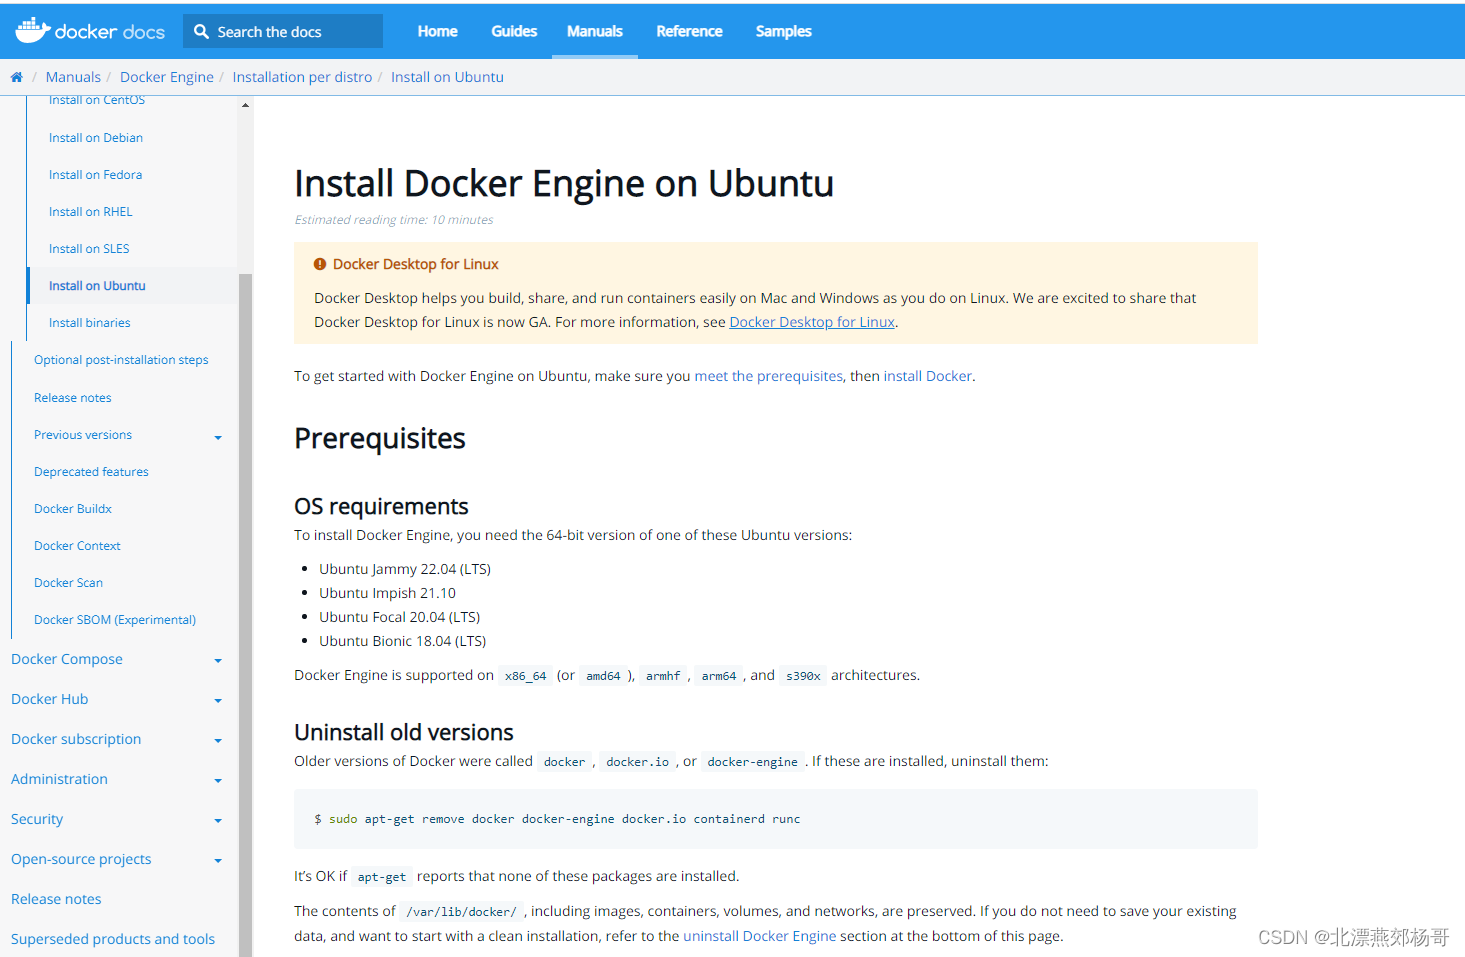Screen dimensions: 1465x957
Task: Click the x86_64 code tag
Action: pos(525,676)
